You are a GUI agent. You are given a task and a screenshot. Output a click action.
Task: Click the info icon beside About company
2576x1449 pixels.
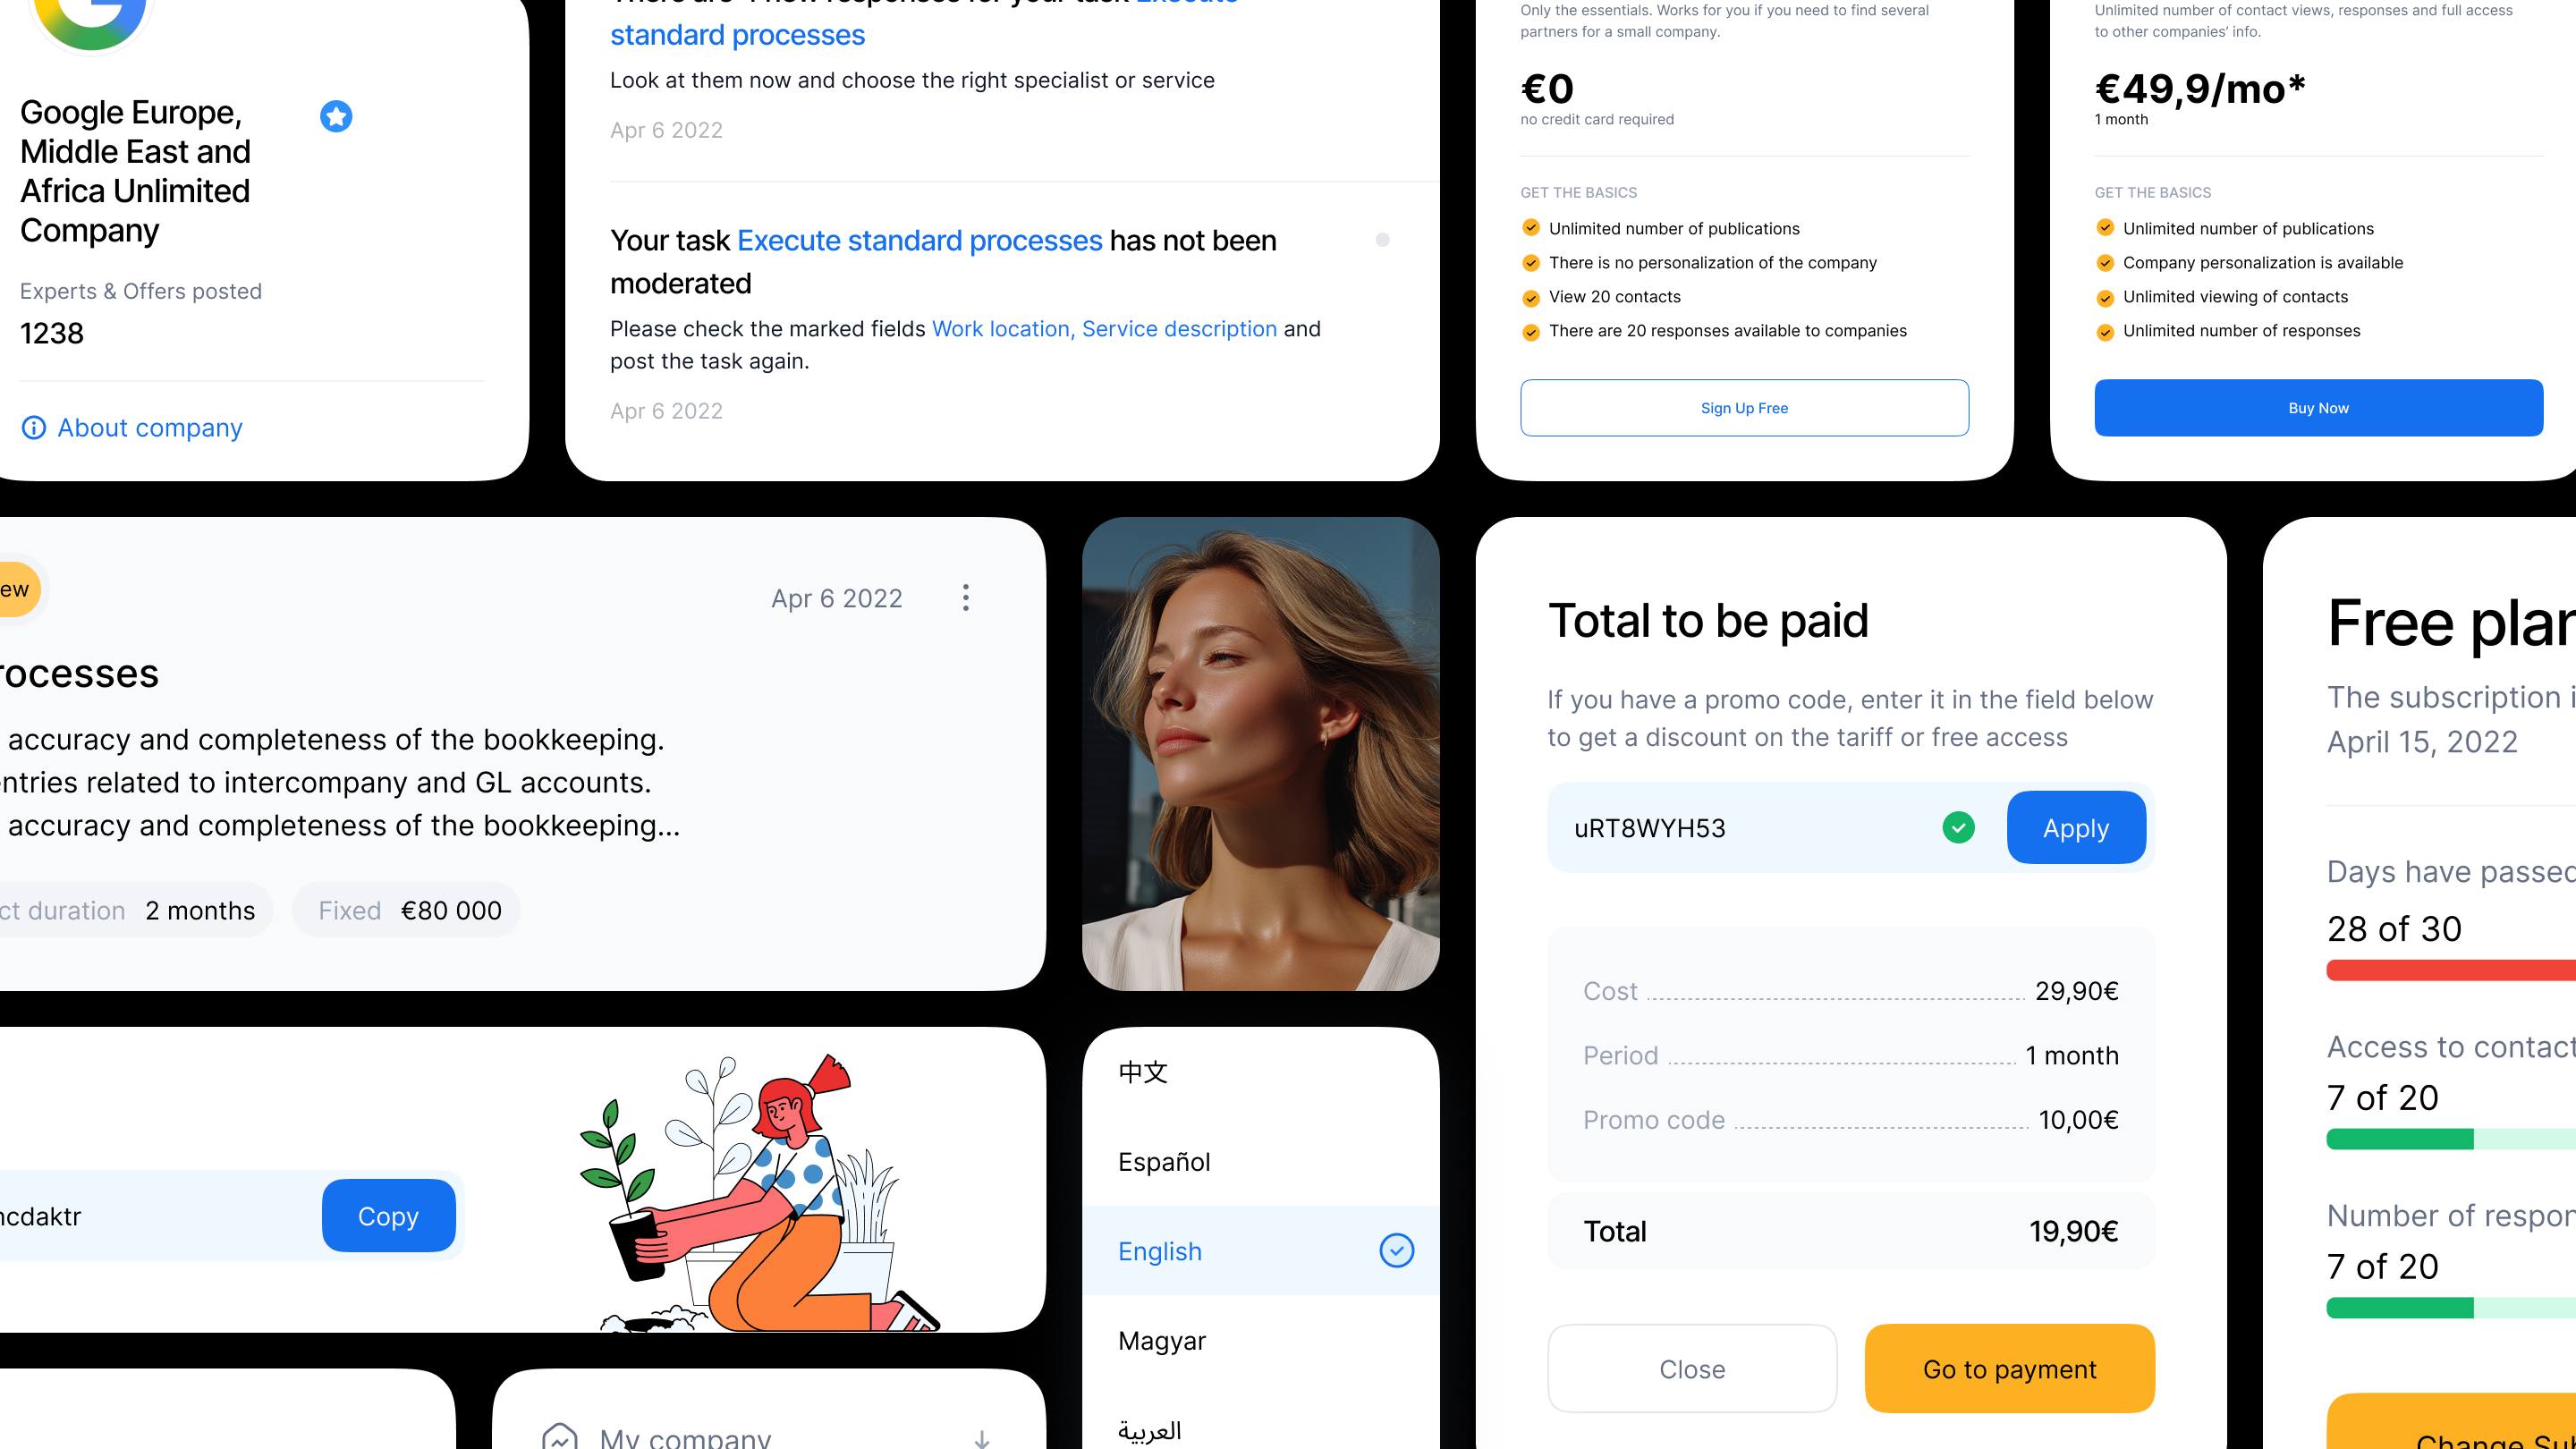pos(34,428)
